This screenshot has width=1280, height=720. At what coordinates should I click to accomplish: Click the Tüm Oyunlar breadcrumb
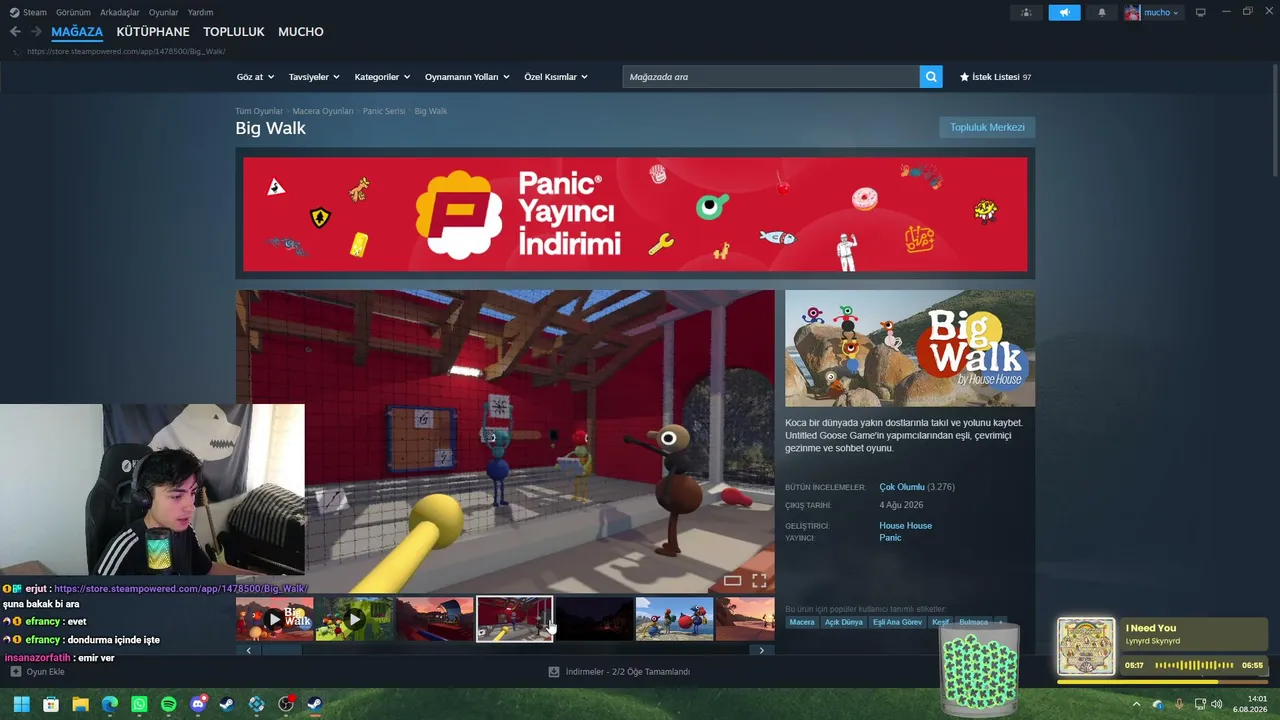click(259, 111)
